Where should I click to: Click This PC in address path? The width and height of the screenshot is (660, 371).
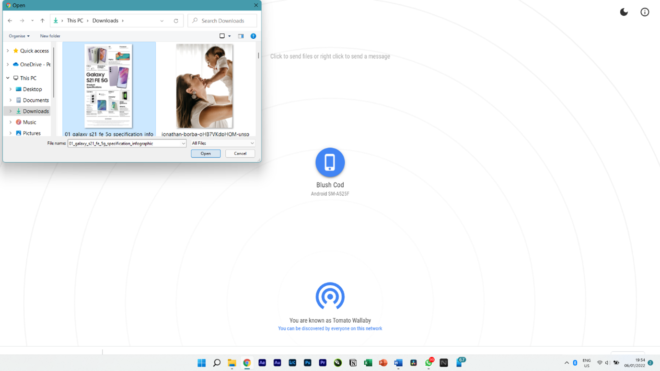(75, 21)
